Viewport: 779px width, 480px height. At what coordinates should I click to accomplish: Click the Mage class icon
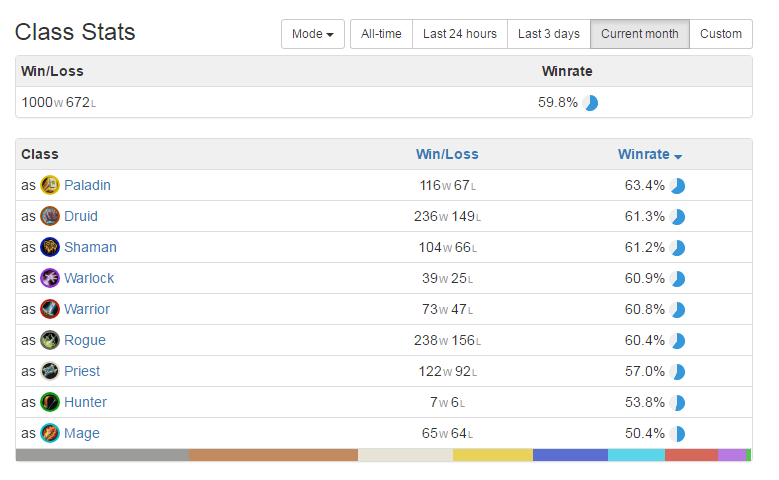click(50, 433)
